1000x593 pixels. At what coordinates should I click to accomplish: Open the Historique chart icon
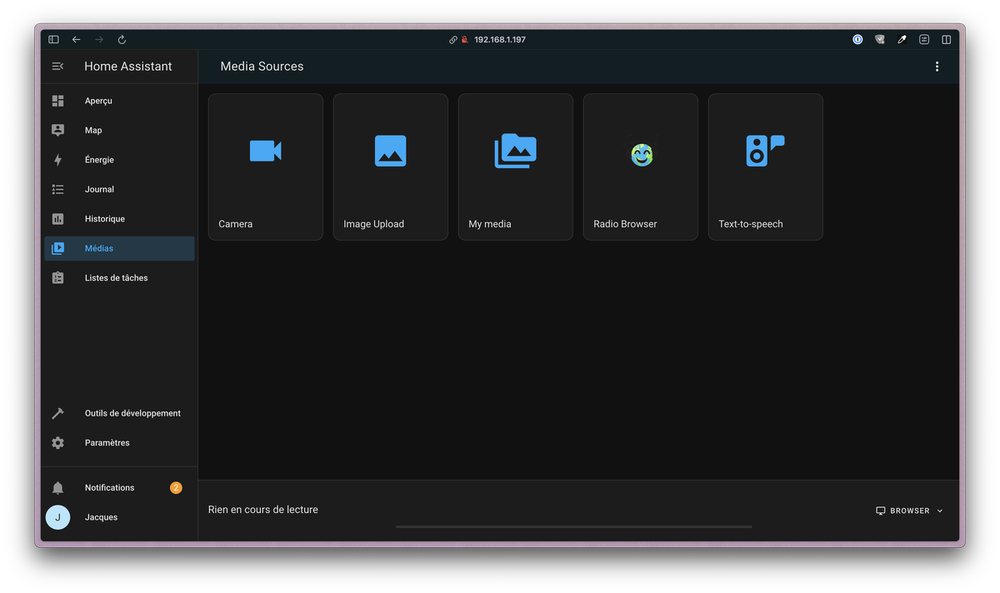tap(58, 219)
